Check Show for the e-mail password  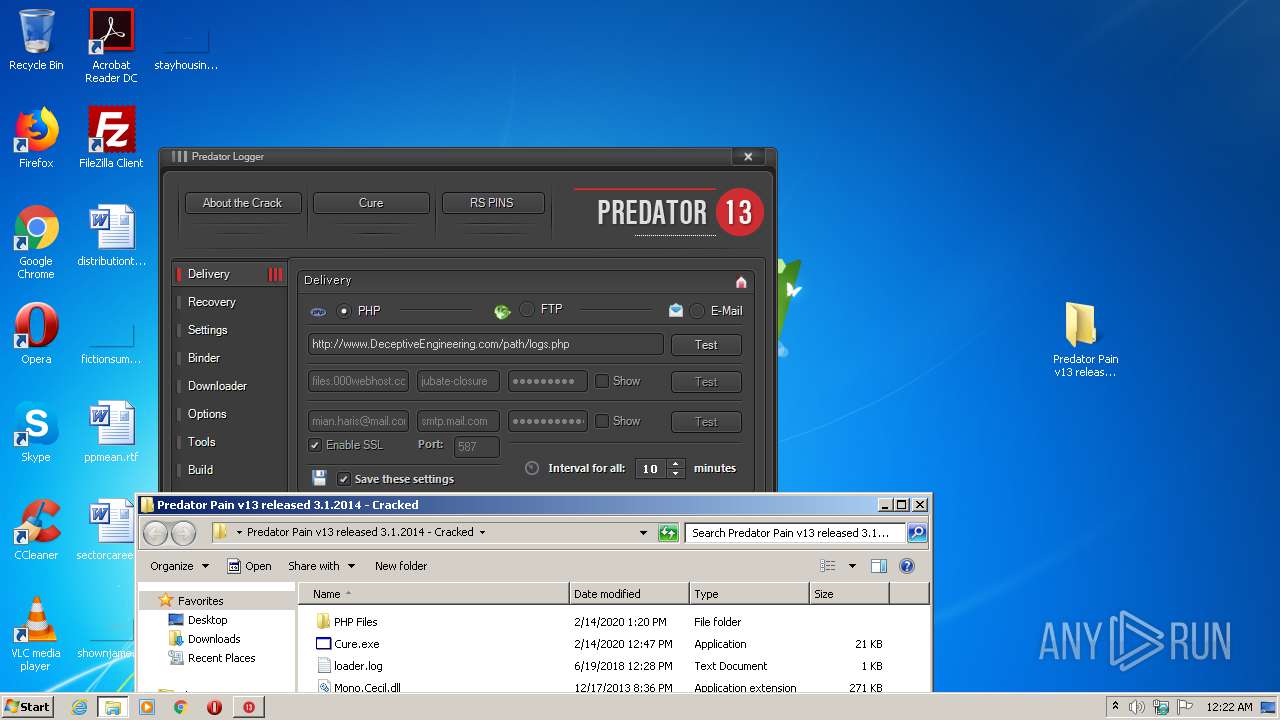[602, 421]
